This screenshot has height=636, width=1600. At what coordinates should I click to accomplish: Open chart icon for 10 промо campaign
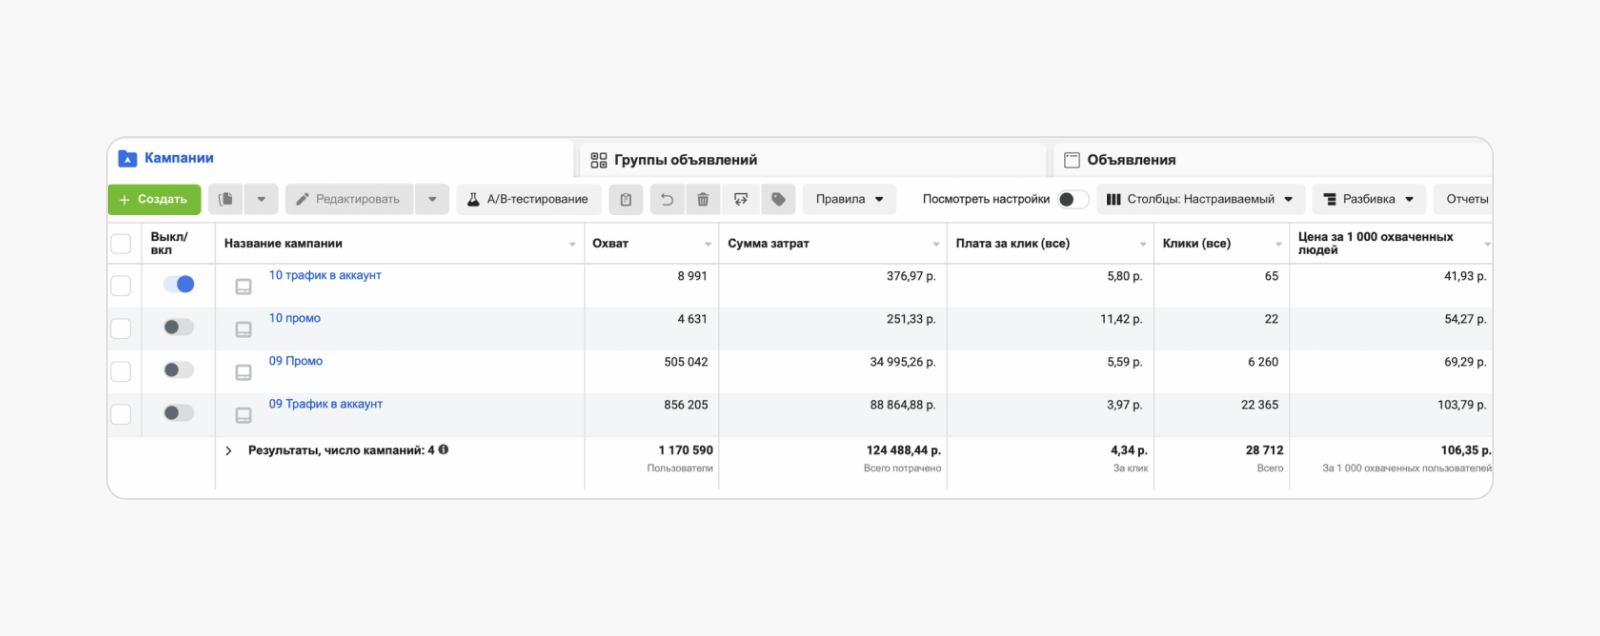243,329
